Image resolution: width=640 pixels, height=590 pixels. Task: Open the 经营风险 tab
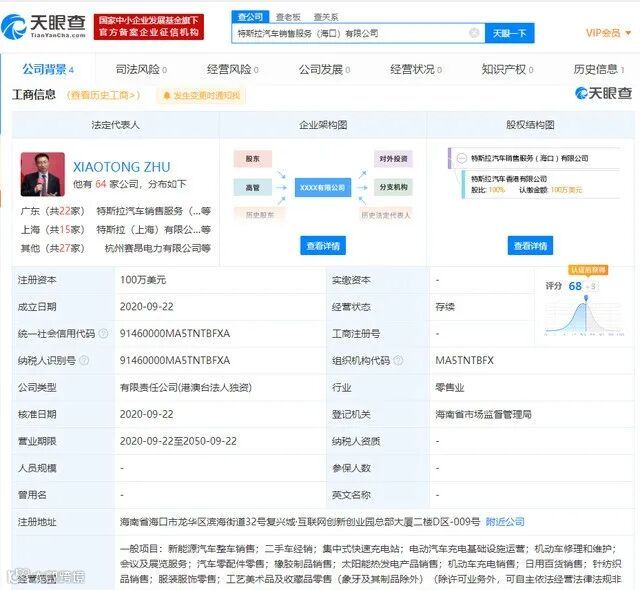pos(233,69)
